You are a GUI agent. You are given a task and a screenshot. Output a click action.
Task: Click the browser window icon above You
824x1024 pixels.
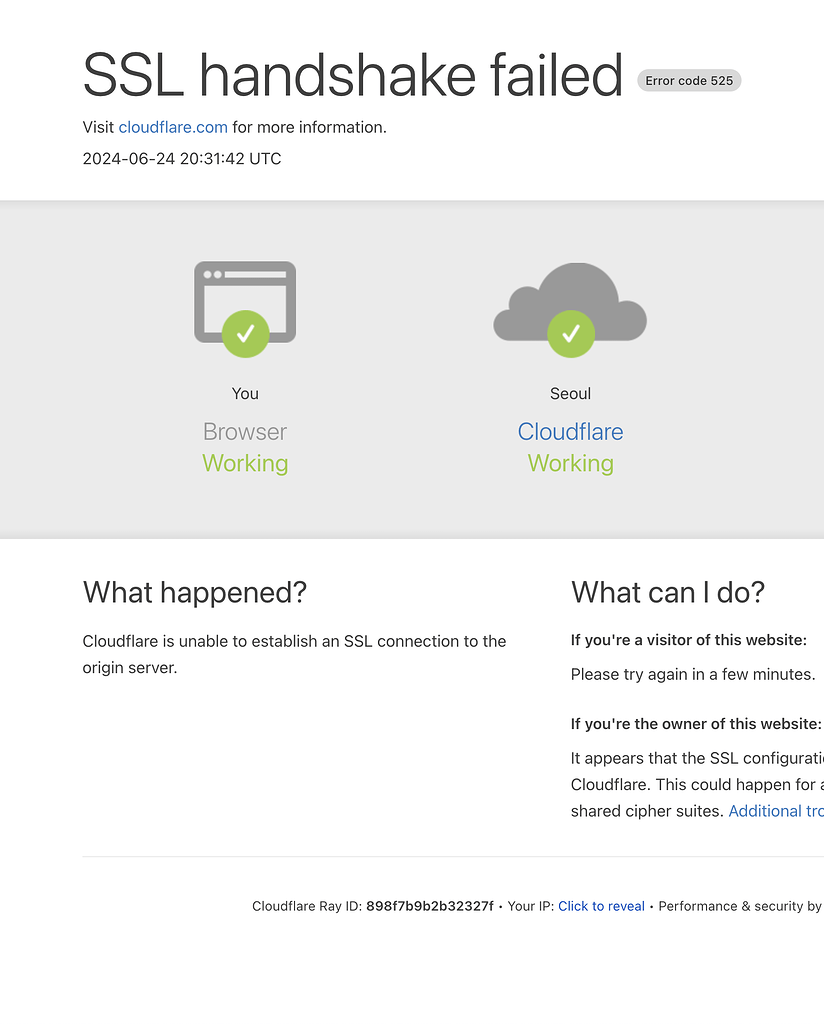point(245,300)
